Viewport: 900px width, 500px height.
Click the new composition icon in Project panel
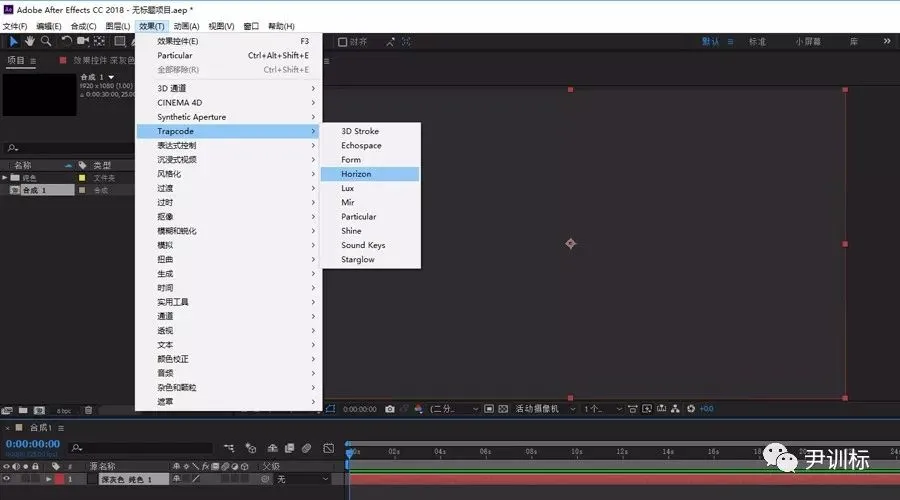pyautogui.click(x=39, y=410)
